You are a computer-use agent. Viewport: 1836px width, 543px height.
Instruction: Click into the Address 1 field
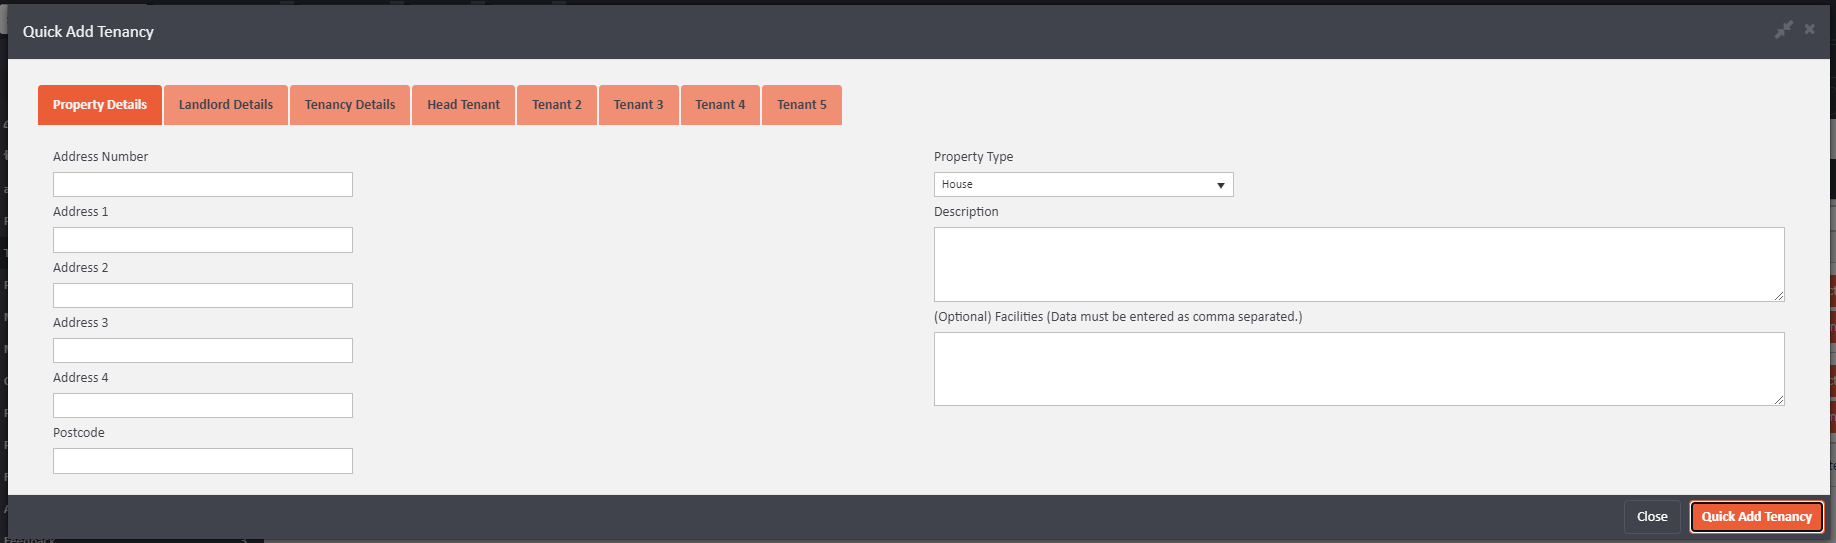pyautogui.click(x=203, y=240)
